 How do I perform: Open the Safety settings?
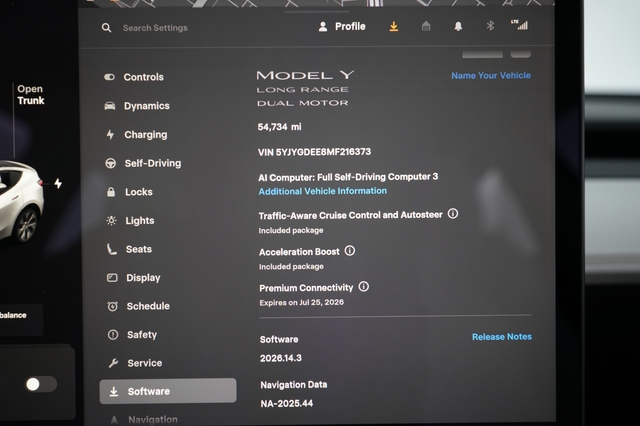[132, 335]
